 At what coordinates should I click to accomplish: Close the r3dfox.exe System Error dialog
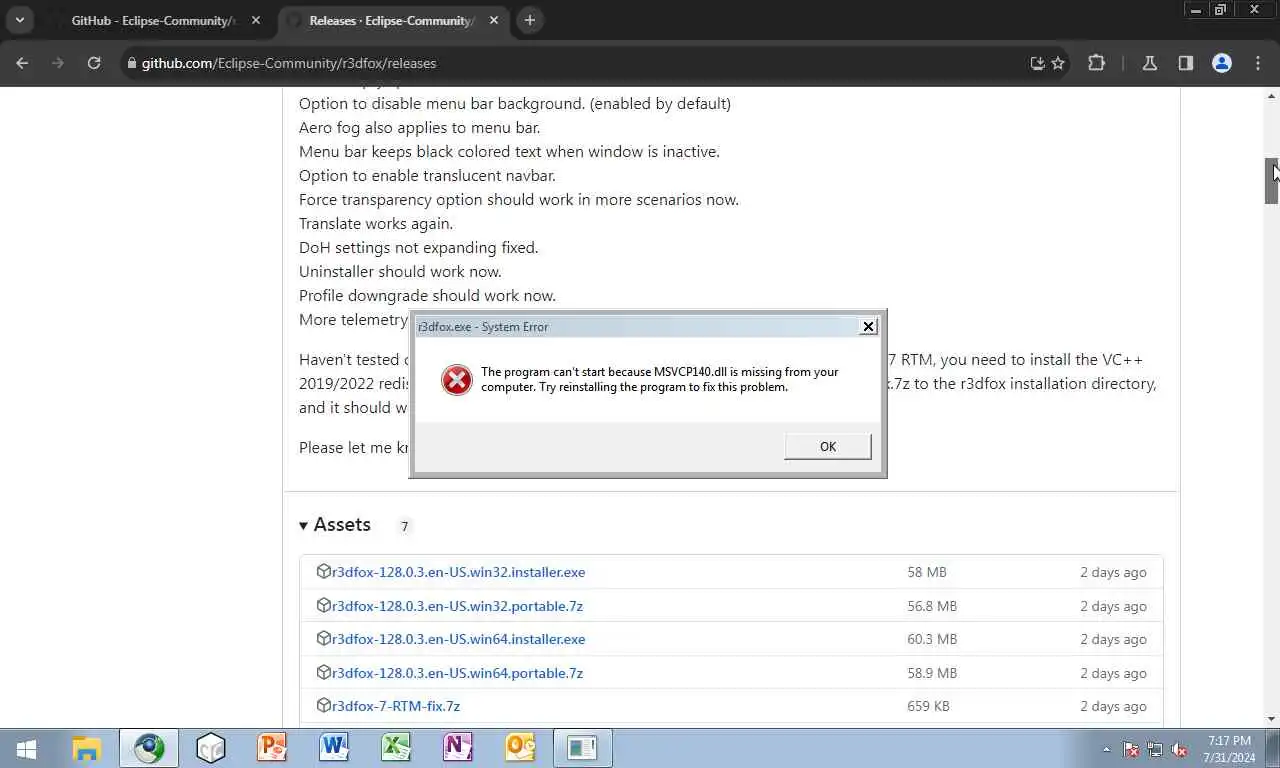click(868, 326)
